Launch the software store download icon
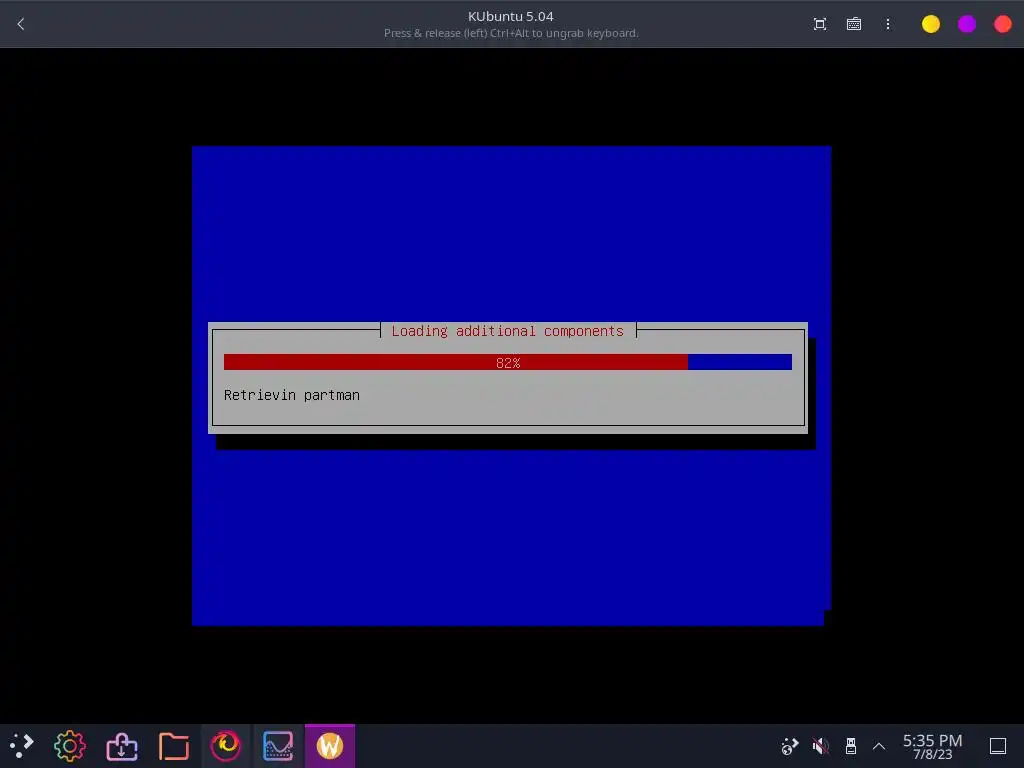The image size is (1024, 768). point(122,745)
